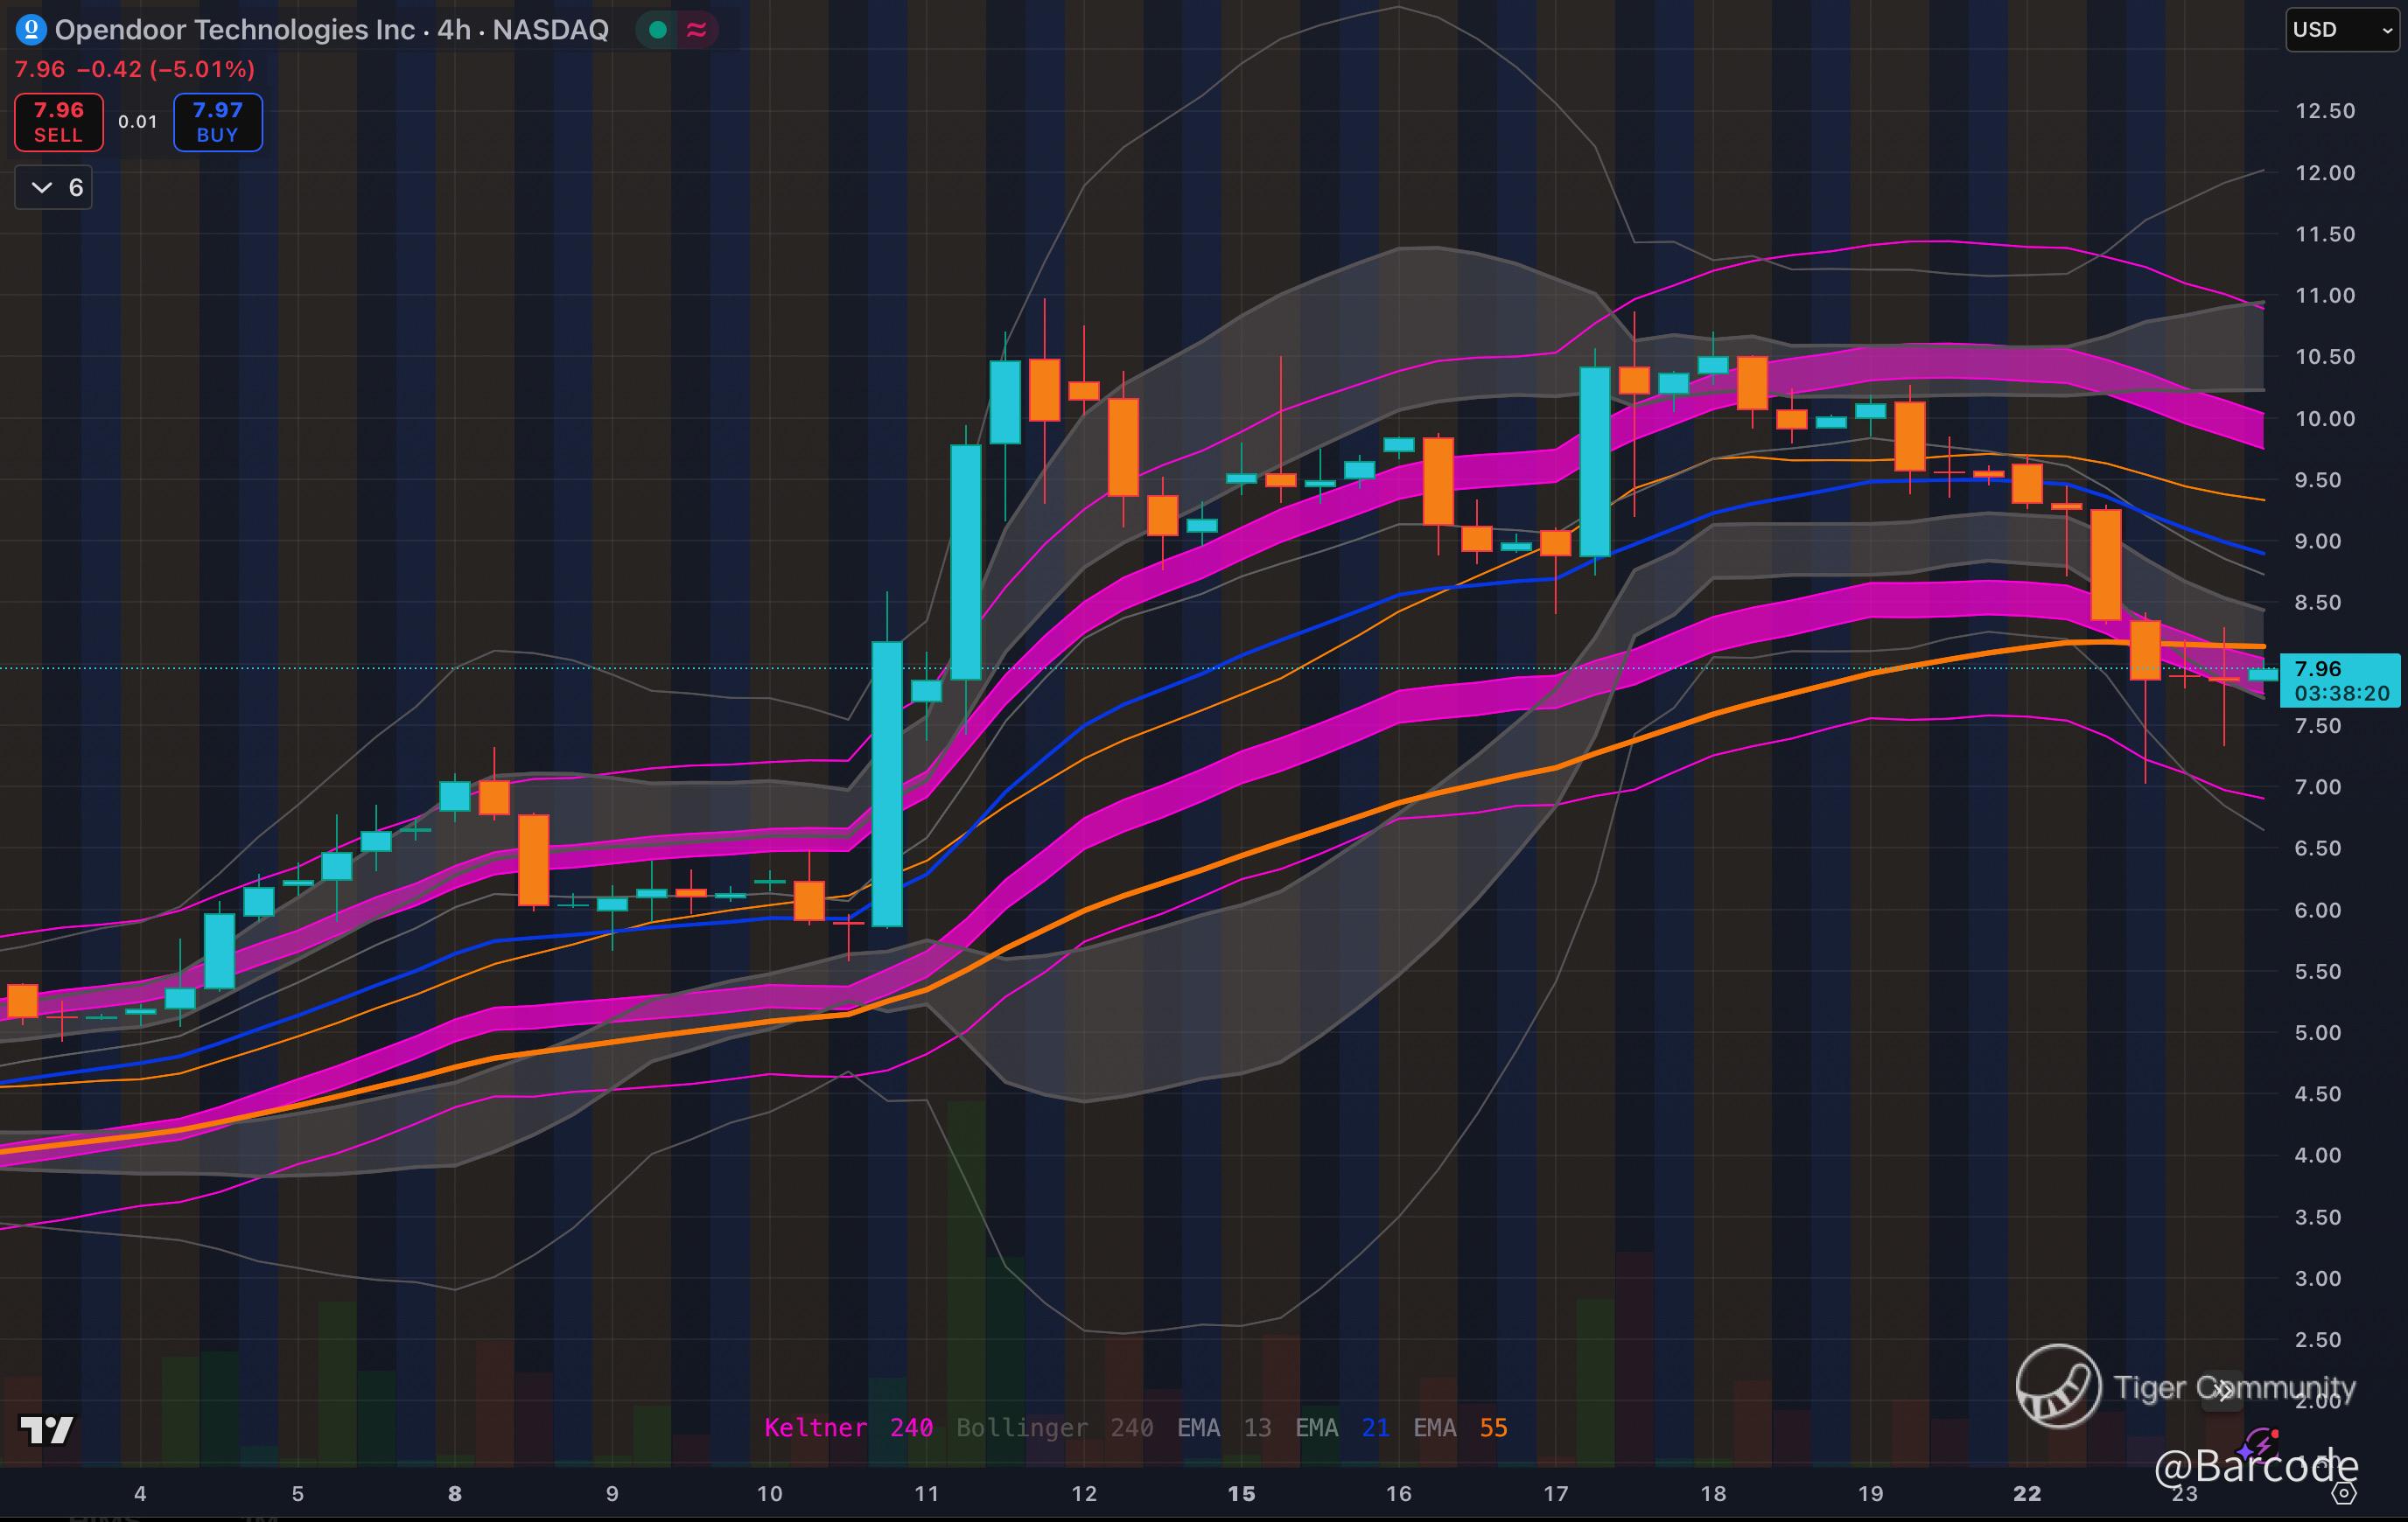Click the Opendoor Technologies Inc symbol title
The height and width of the screenshot is (1522, 2408).
(x=234, y=30)
